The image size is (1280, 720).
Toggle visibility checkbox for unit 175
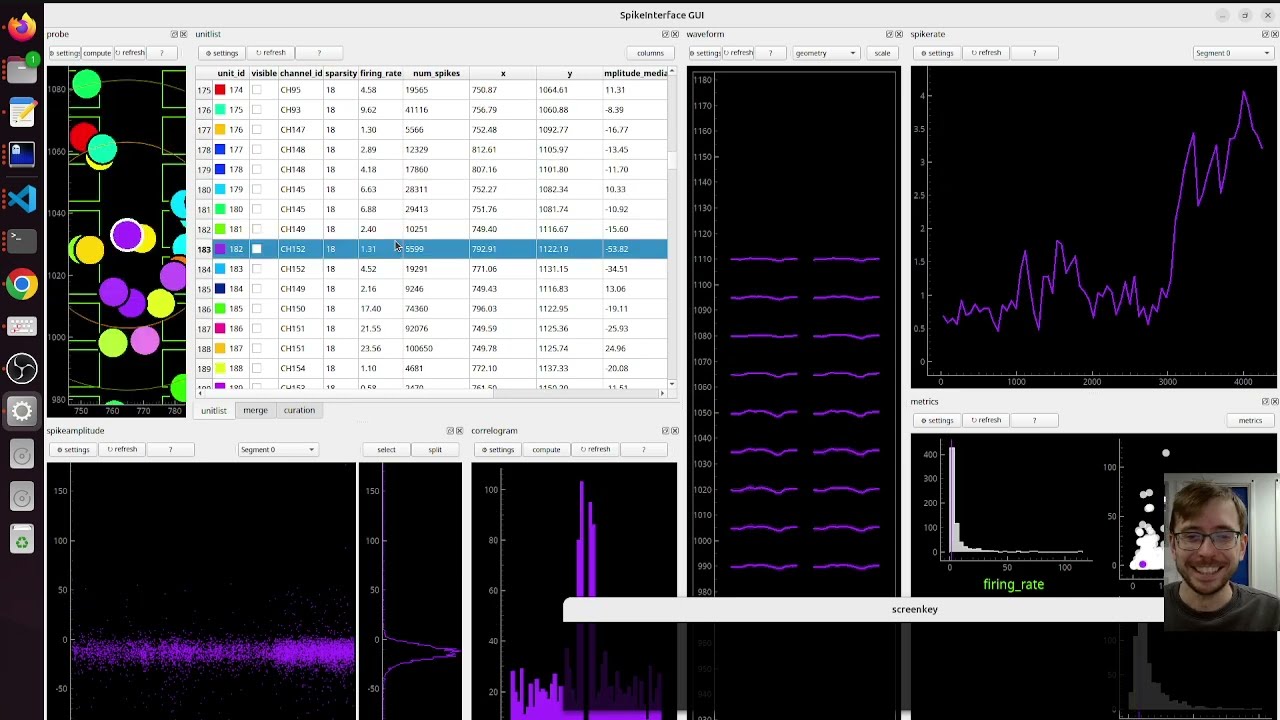coord(257,110)
